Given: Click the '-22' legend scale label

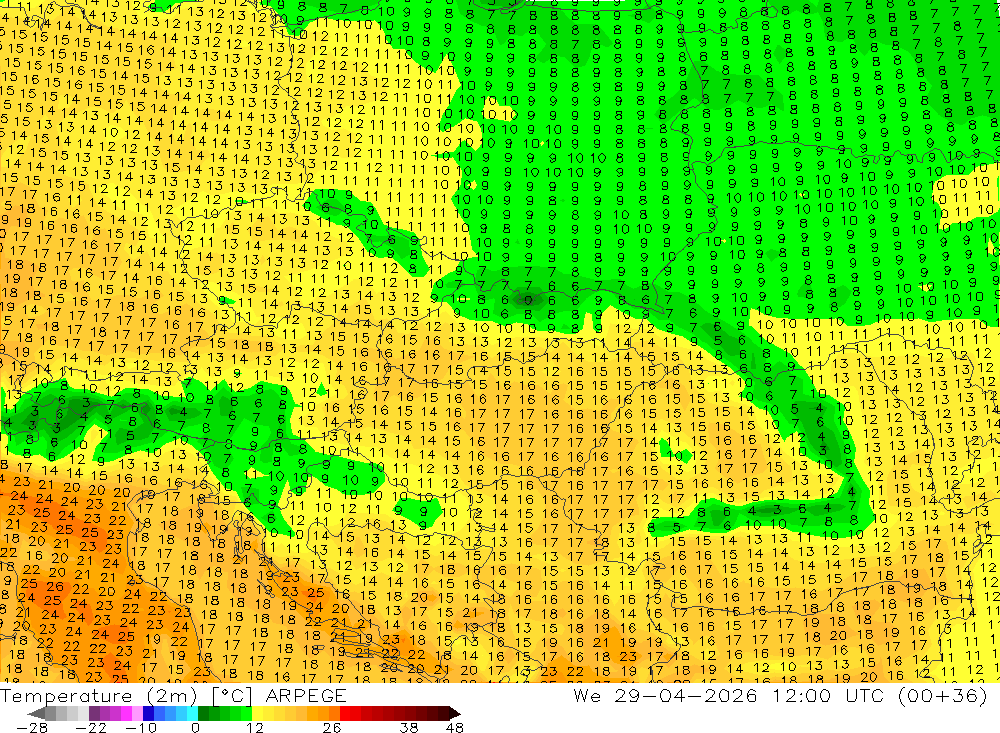Looking at the screenshot, I should point(91,727).
